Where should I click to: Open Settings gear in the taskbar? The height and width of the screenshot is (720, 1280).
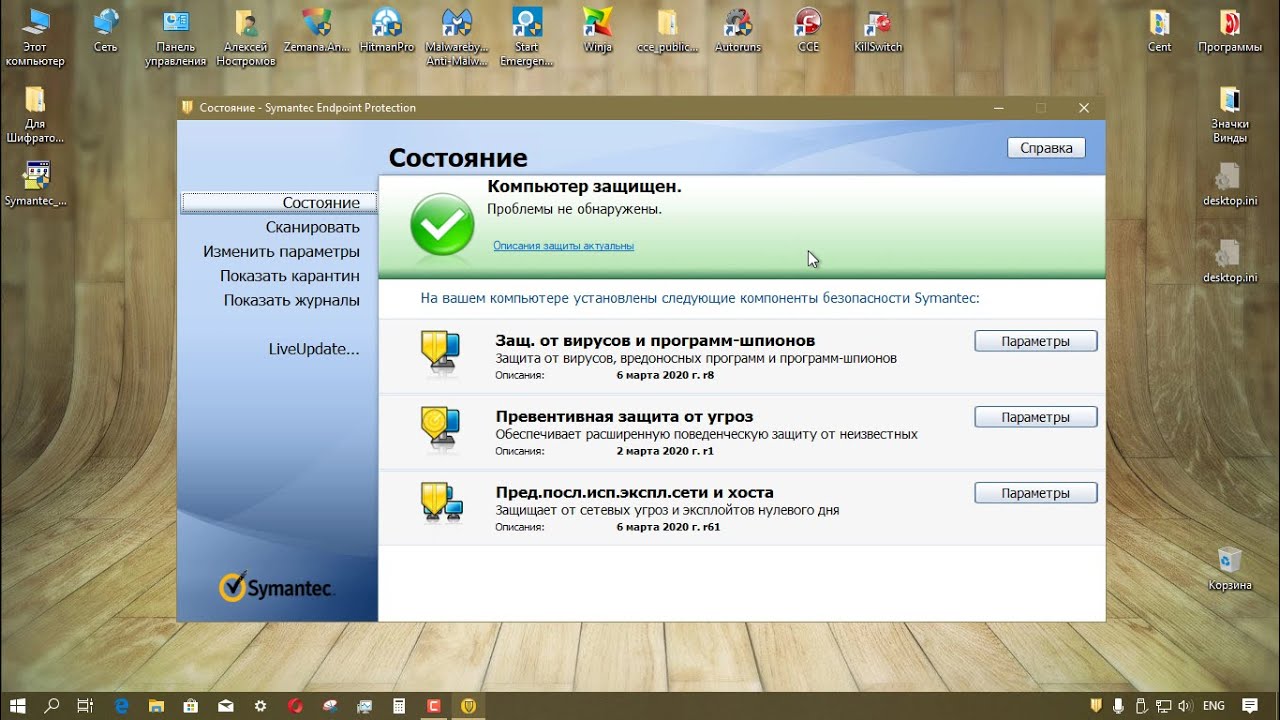point(261,705)
